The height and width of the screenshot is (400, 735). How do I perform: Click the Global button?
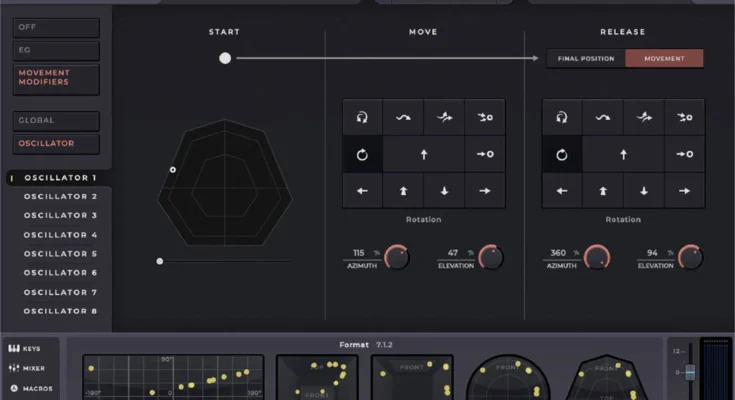(56, 121)
